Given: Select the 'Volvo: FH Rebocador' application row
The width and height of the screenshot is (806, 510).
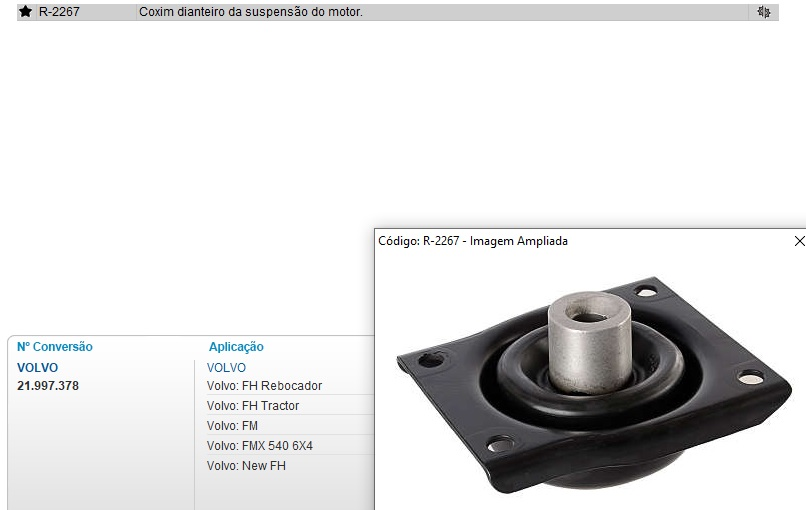Looking at the screenshot, I should (x=290, y=386).
